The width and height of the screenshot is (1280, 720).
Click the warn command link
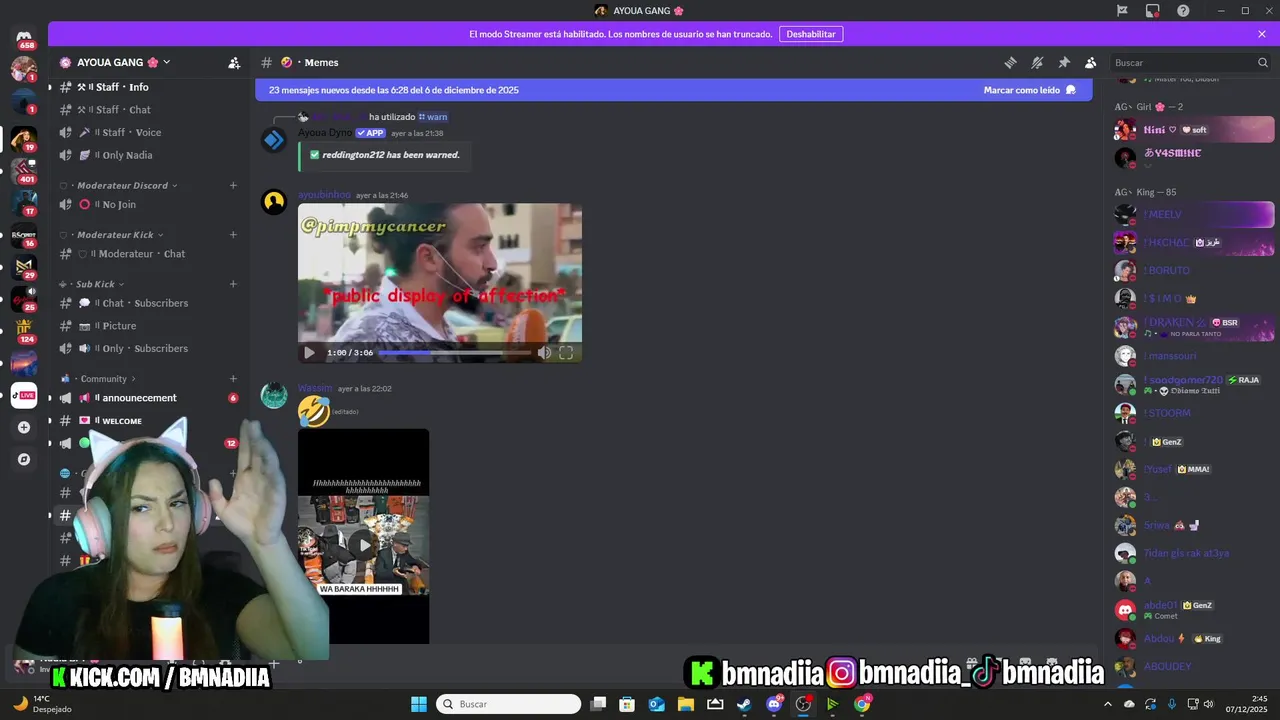point(433,117)
